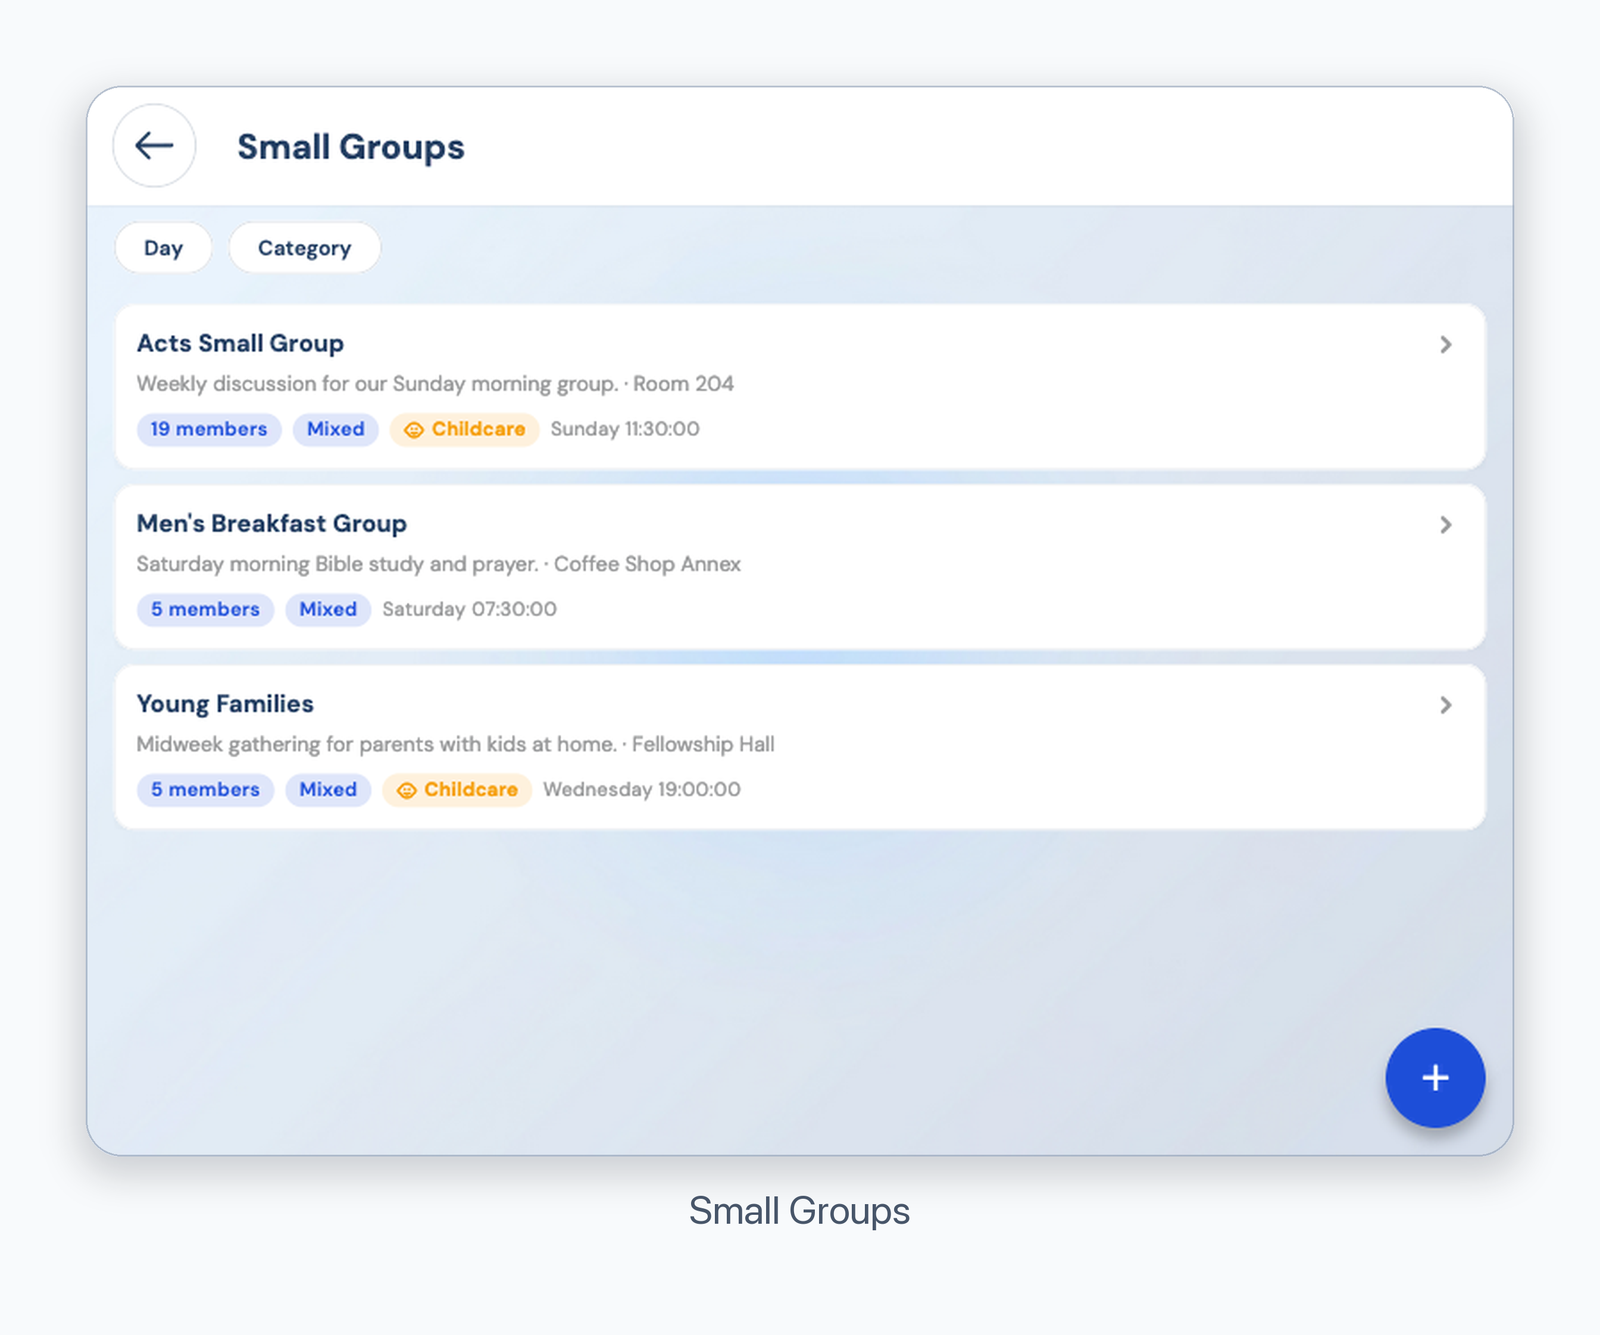Click the Room 204 description line
1600x1335 pixels.
pos(435,384)
